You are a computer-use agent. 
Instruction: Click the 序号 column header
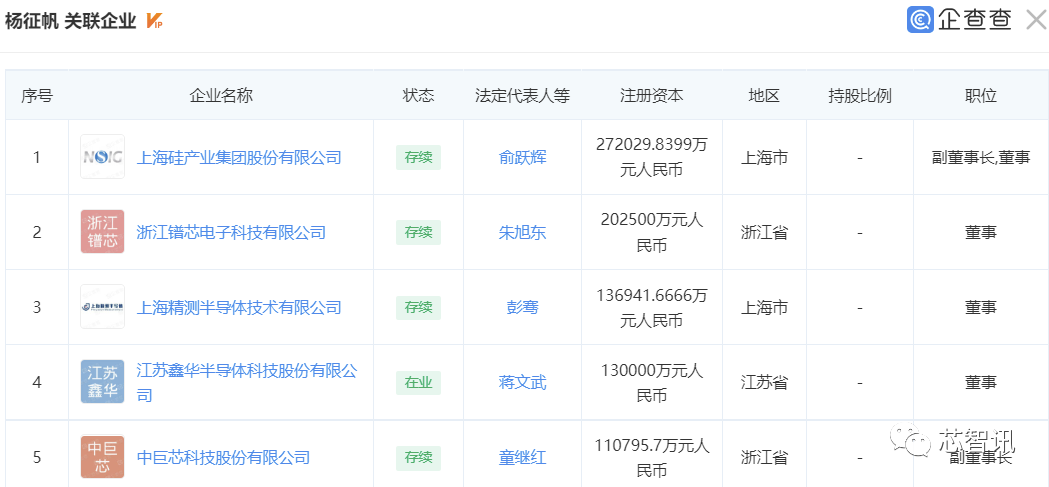pyautogui.click(x=37, y=96)
